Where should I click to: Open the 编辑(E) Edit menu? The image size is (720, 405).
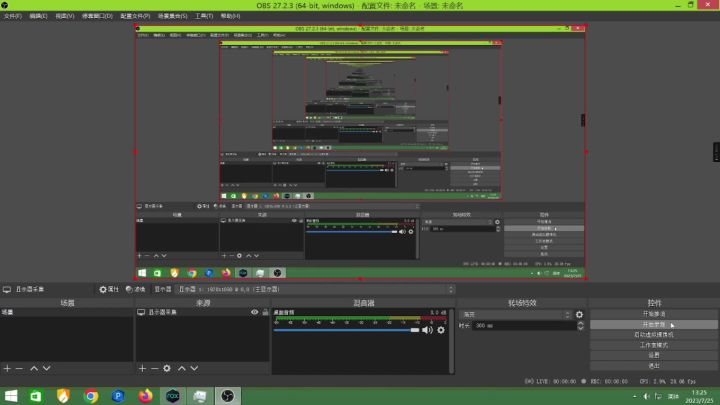coord(39,16)
